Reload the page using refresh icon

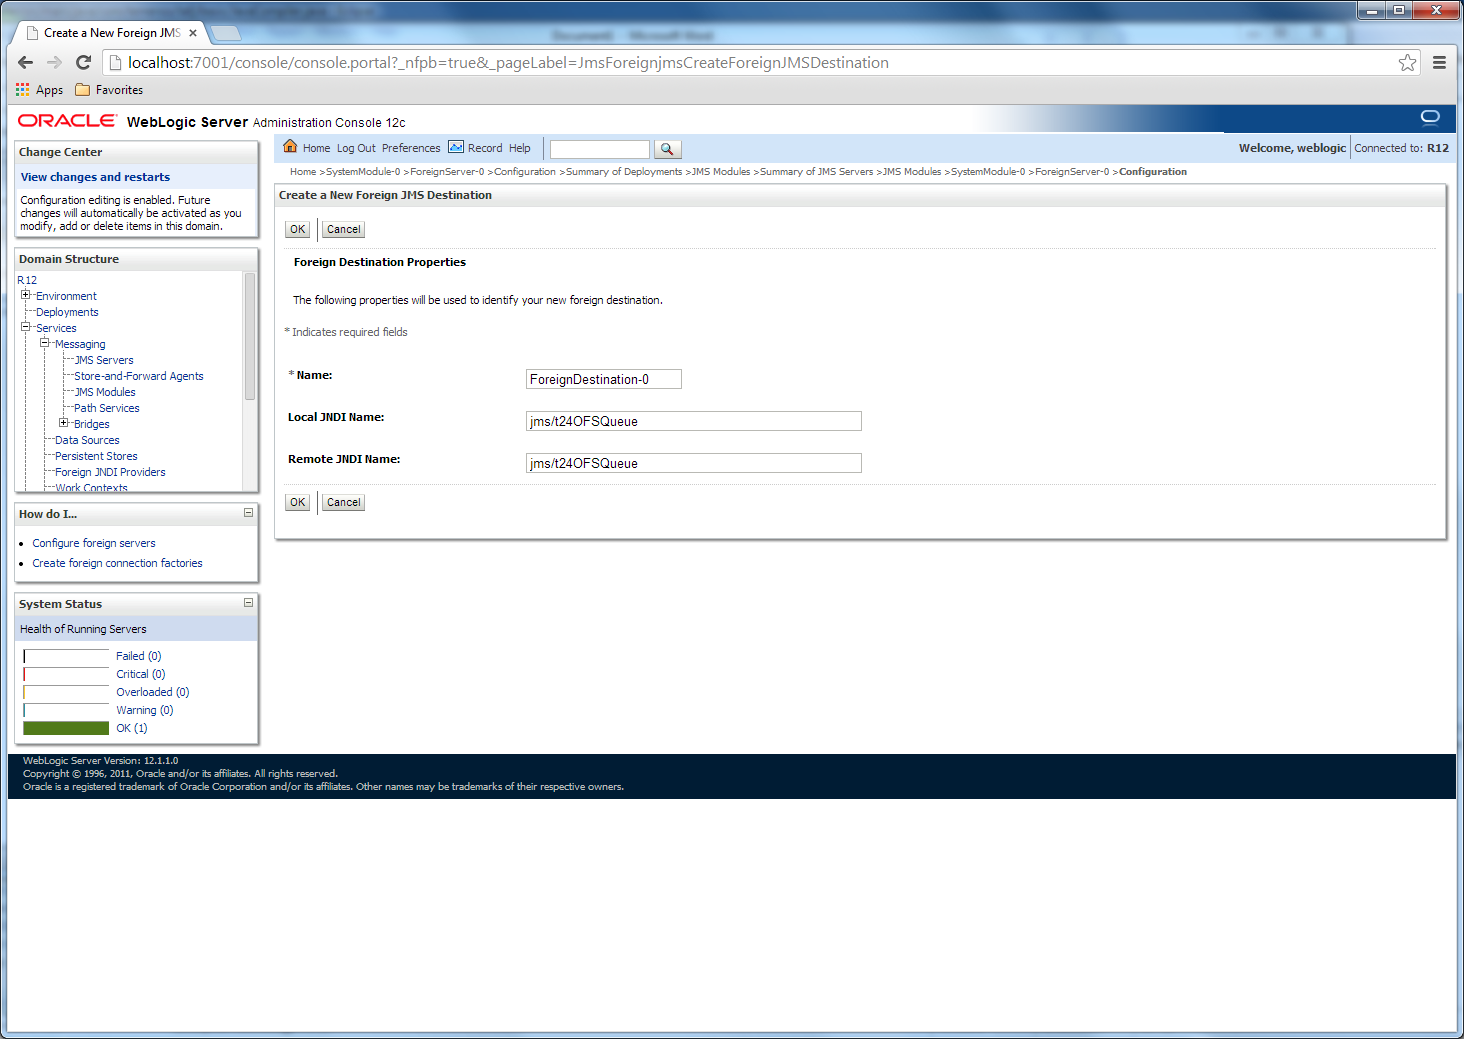[x=84, y=63]
